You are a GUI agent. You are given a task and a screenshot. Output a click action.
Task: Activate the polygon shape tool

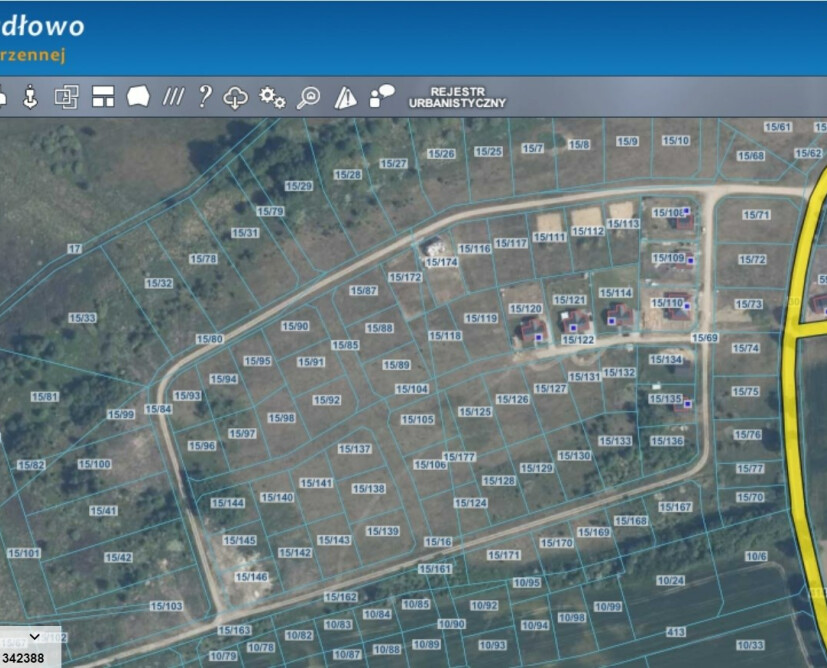click(x=138, y=97)
